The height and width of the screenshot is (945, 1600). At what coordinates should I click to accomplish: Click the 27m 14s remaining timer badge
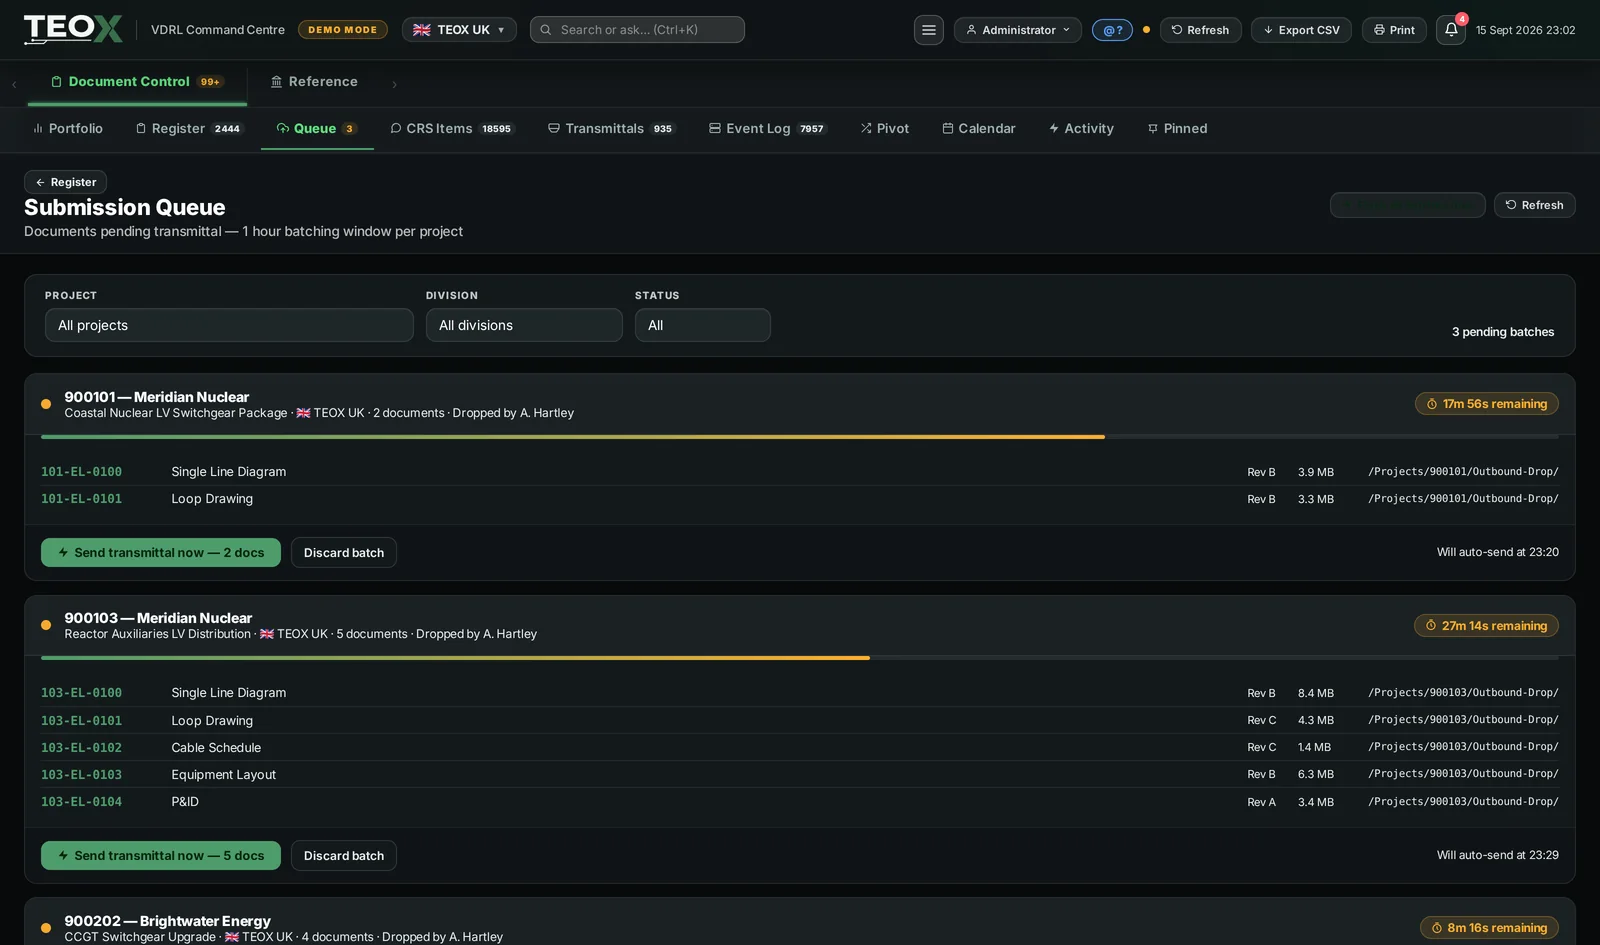click(x=1486, y=626)
